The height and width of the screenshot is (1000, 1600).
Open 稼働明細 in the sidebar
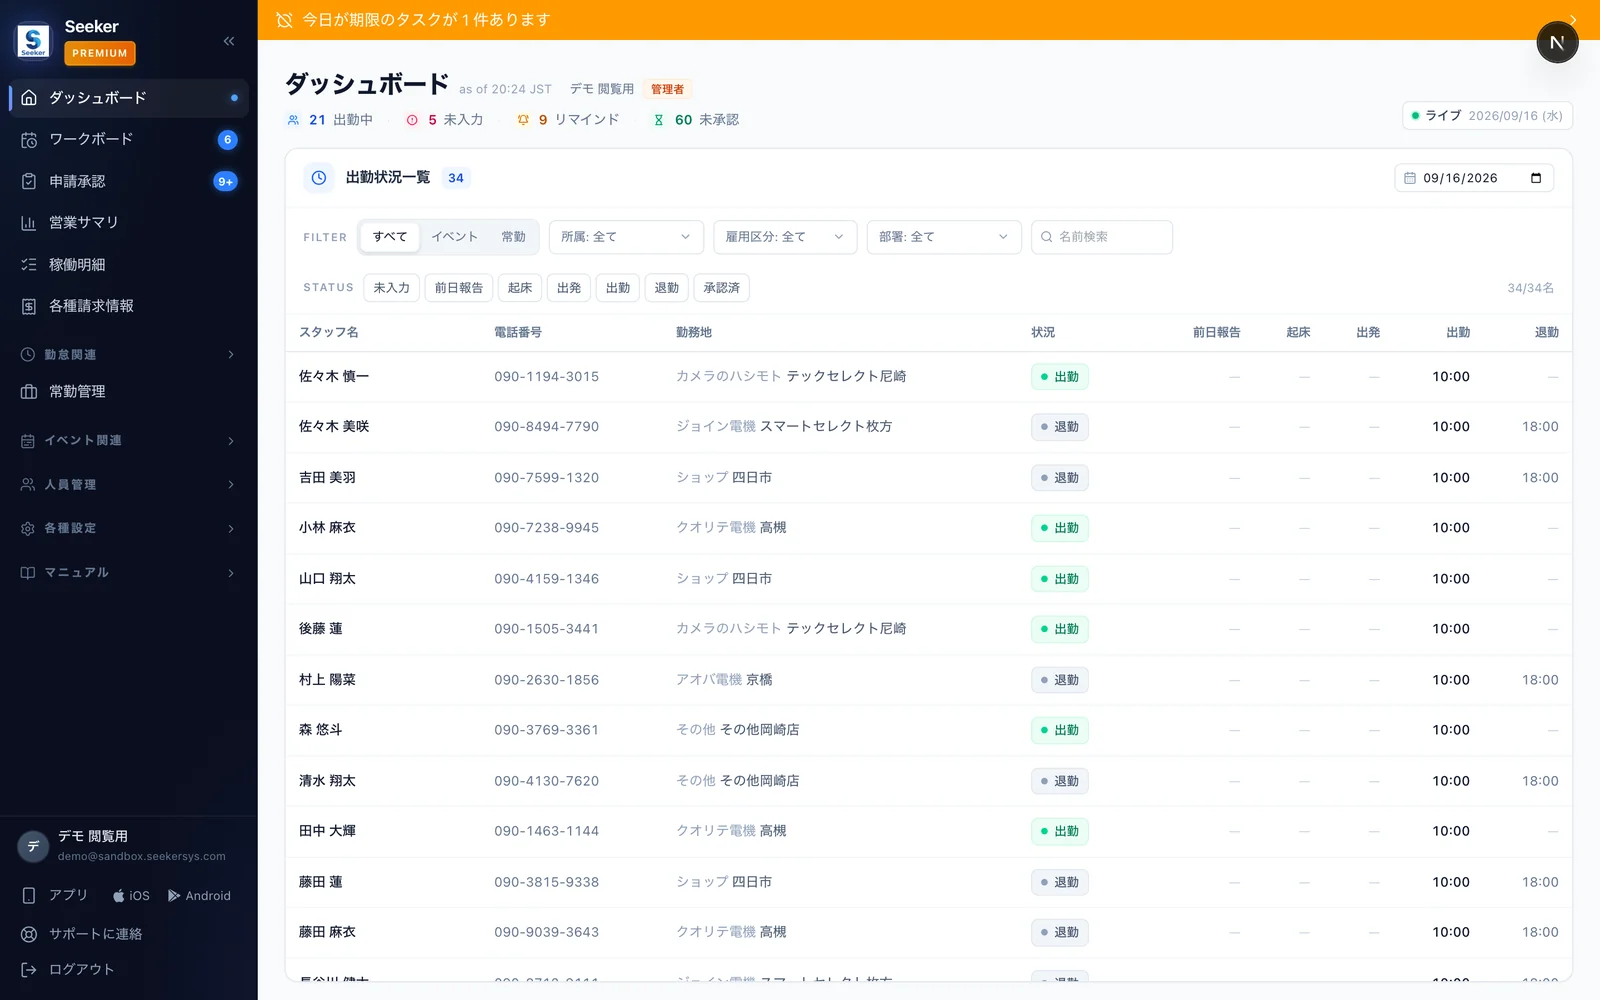(128, 264)
